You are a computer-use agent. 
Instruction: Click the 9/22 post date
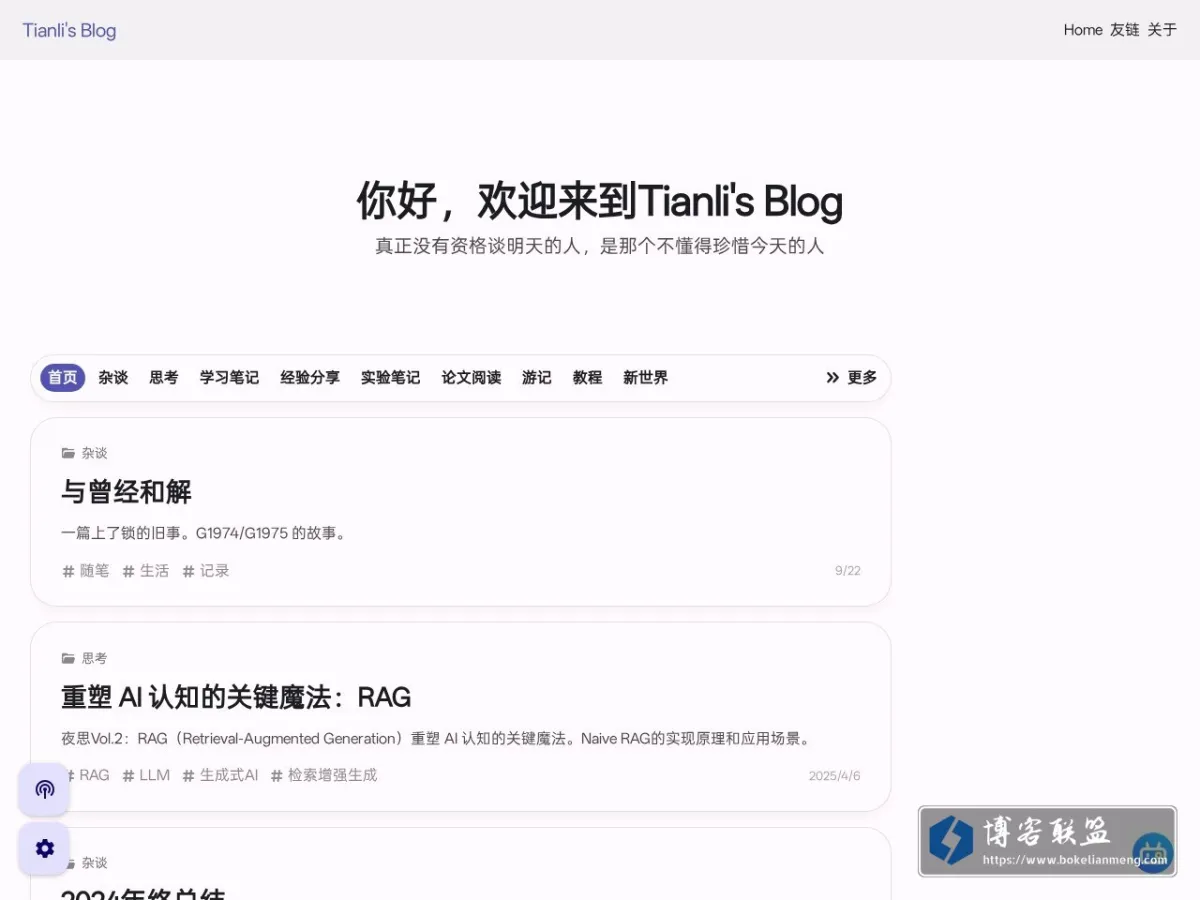click(x=848, y=571)
